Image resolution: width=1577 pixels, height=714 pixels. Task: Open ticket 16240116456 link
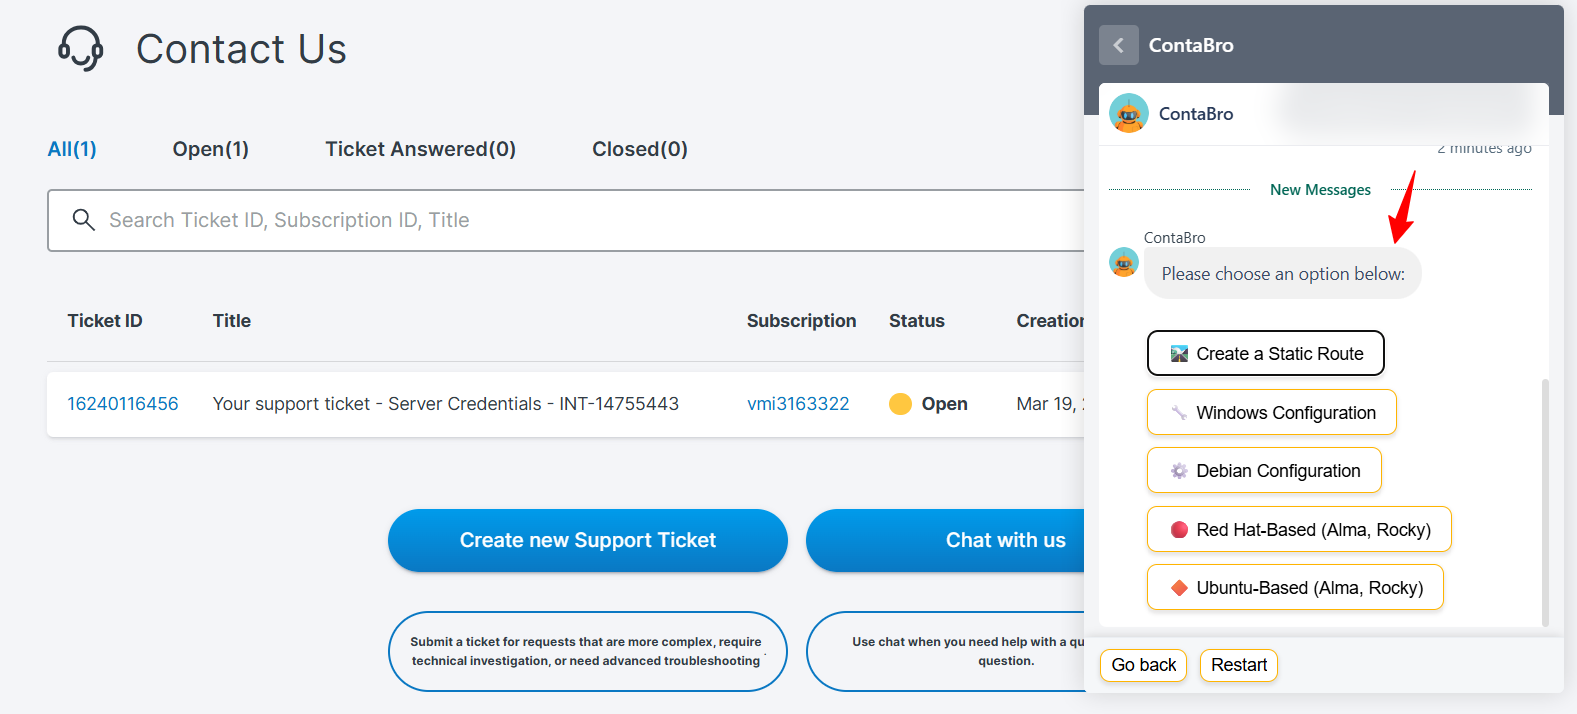pos(123,404)
